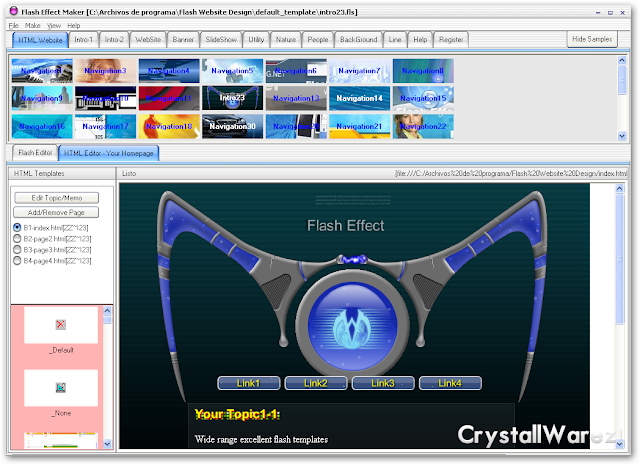Switch to HTML Editor - Your Homepage tab

[x=109, y=154]
